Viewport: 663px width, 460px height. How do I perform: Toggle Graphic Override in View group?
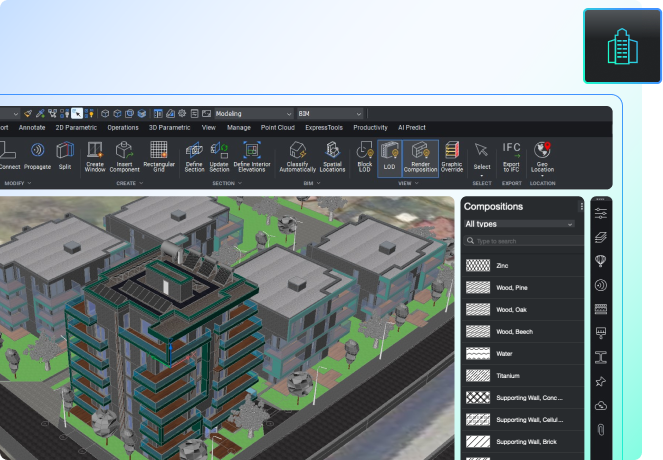pos(452,156)
